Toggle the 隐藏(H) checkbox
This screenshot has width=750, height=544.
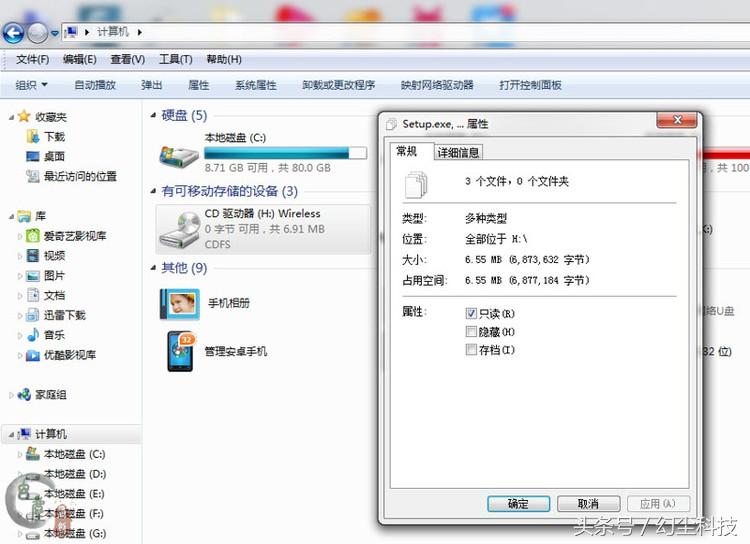(471, 331)
